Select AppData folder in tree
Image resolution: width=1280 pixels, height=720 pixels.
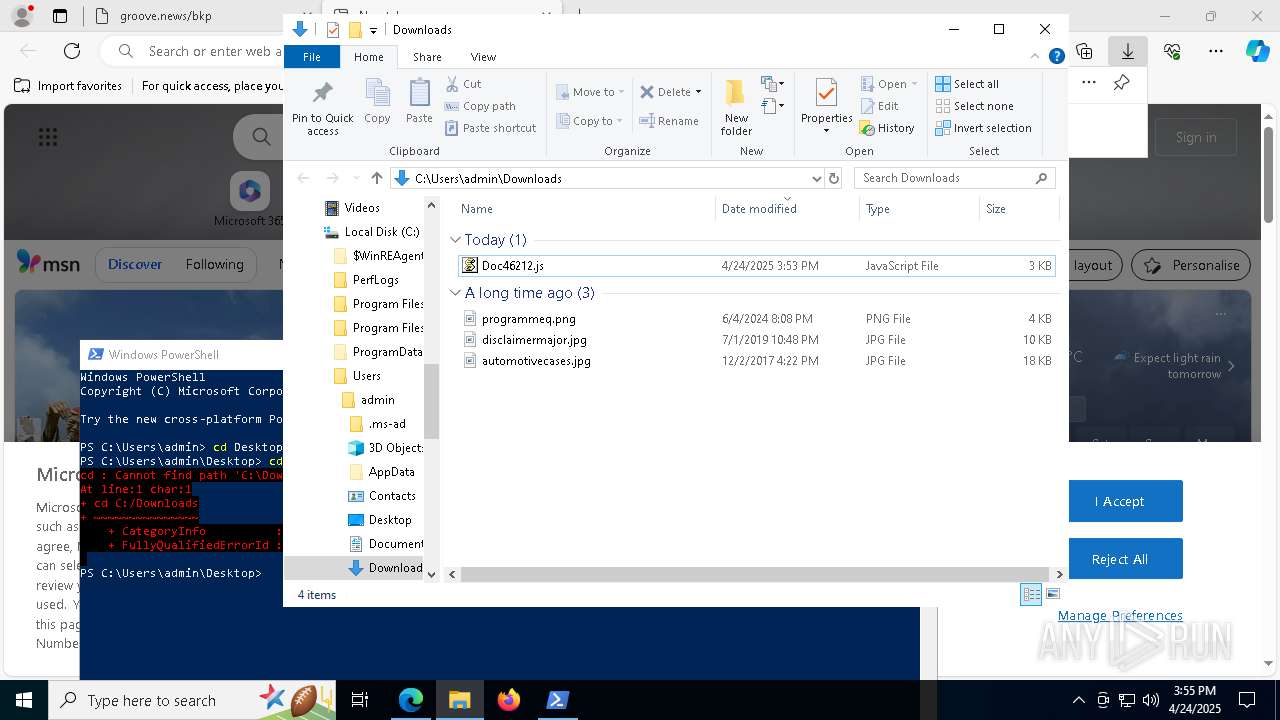[391, 472]
